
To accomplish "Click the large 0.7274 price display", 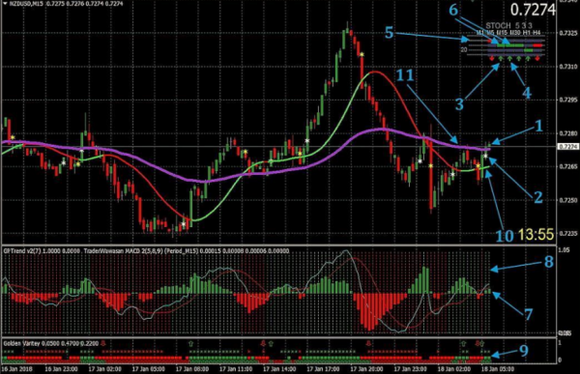I will point(533,10).
